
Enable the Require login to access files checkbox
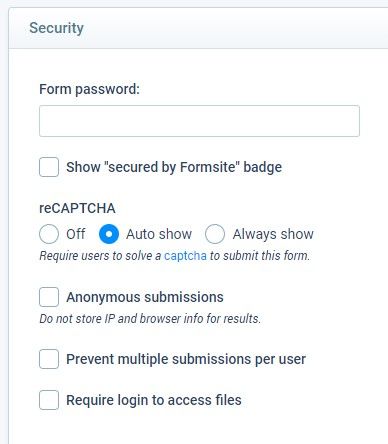[x=49, y=400]
